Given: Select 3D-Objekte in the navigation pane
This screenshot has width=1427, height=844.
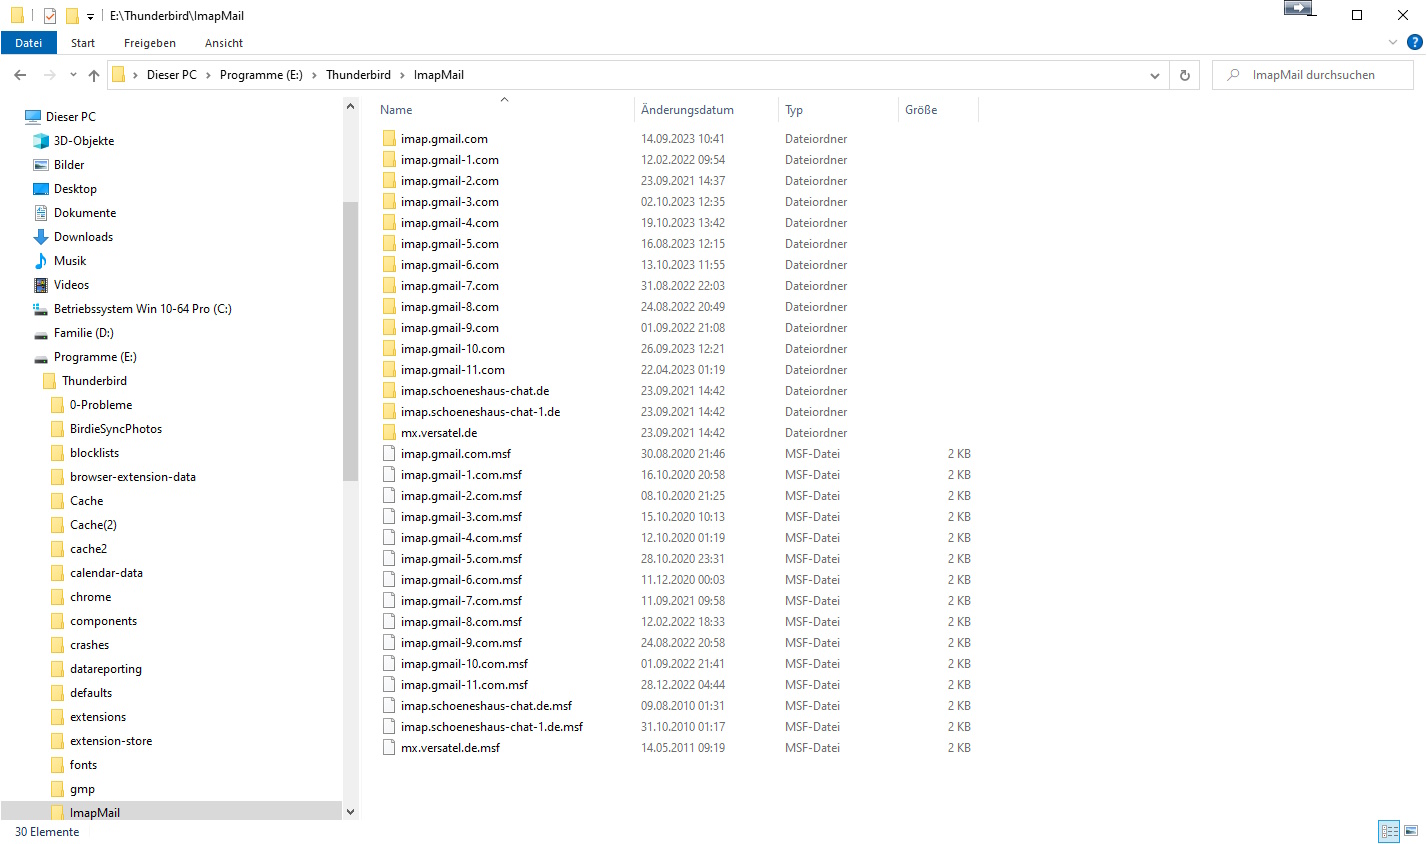Looking at the screenshot, I should click(84, 141).
